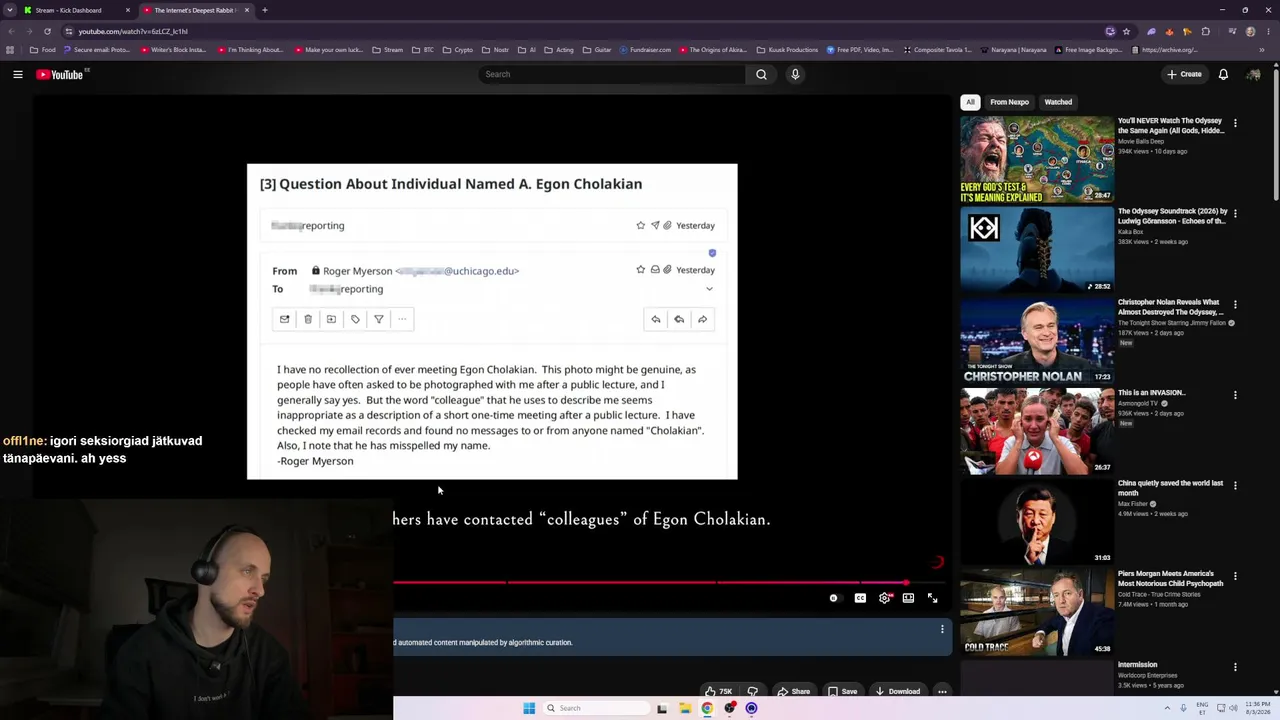1280x720 pixels.
Task: Enter fullscreen video mode
Action: pos(932,598)
